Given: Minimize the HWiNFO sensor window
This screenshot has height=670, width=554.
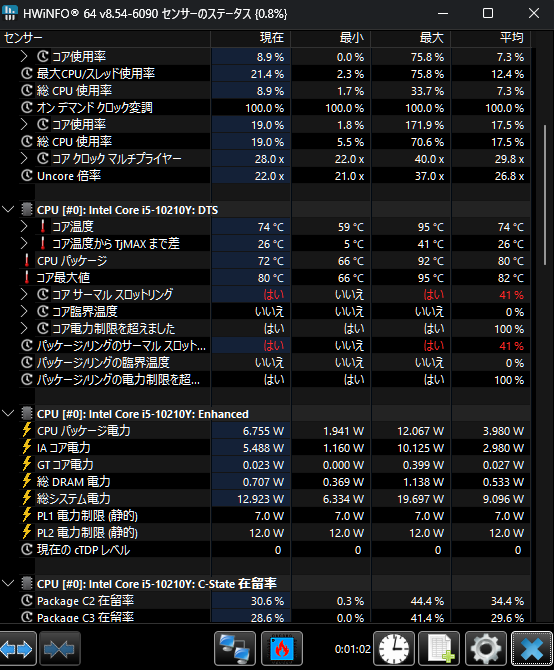Looking at the screenshot, I should (443, 13).
